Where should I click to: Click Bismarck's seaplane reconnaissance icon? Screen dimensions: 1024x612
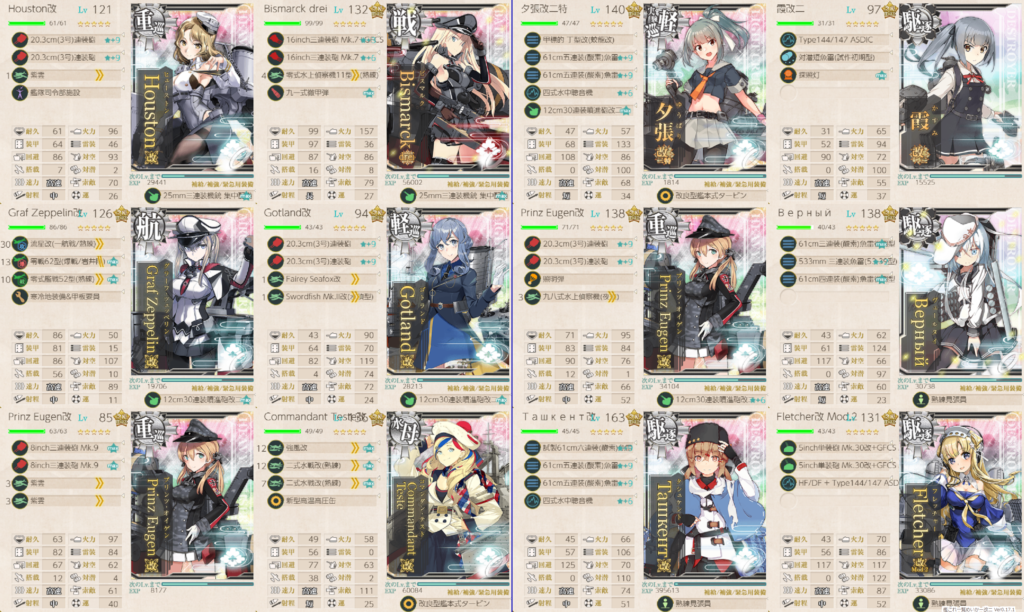(x=275, y=75)
